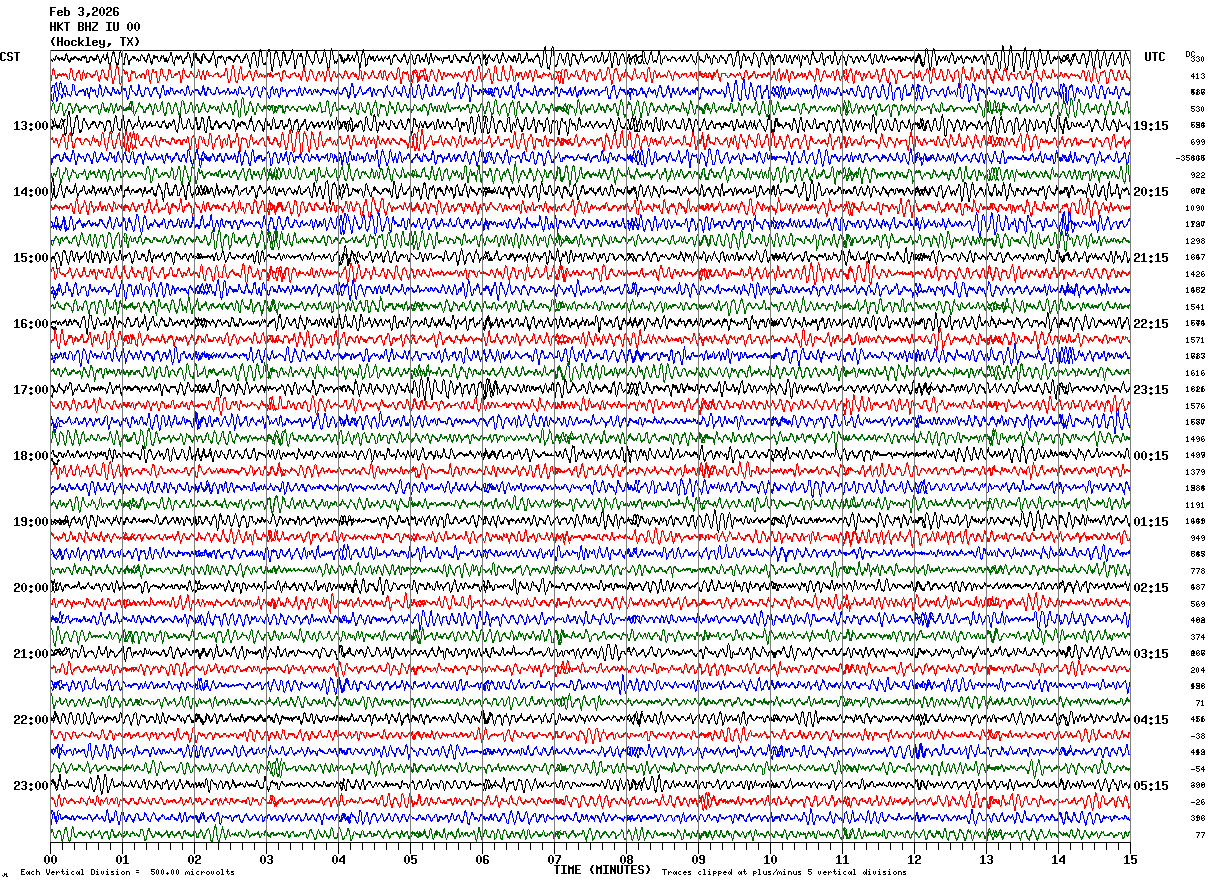Click the 22:00 CST row label

31,720
